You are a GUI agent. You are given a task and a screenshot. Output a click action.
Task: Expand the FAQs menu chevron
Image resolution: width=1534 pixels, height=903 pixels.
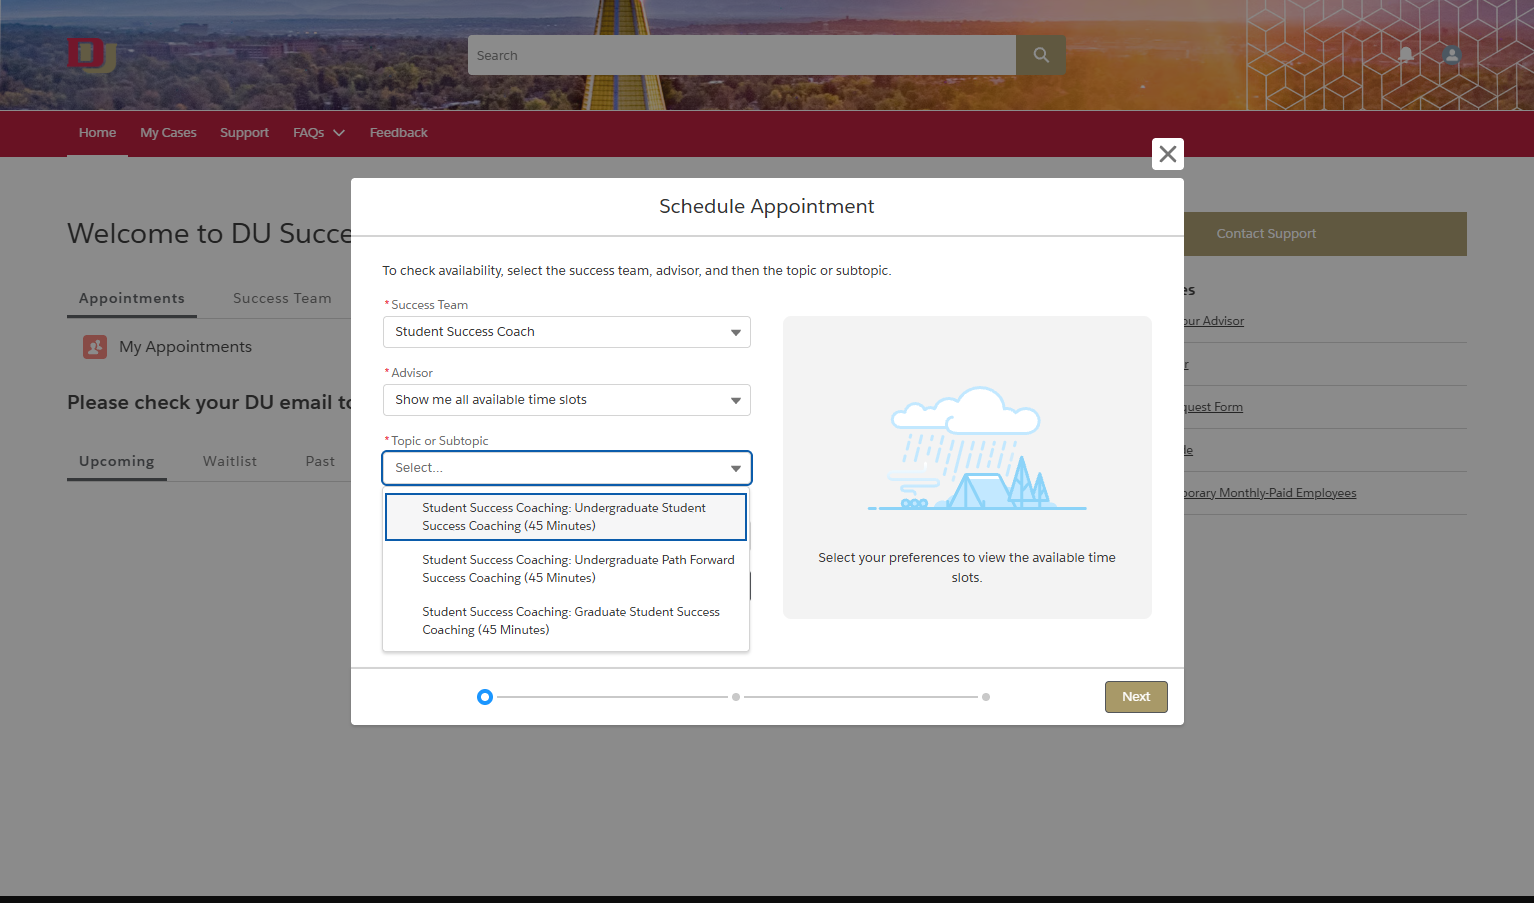pyautogui.click(x=339, y=133)
